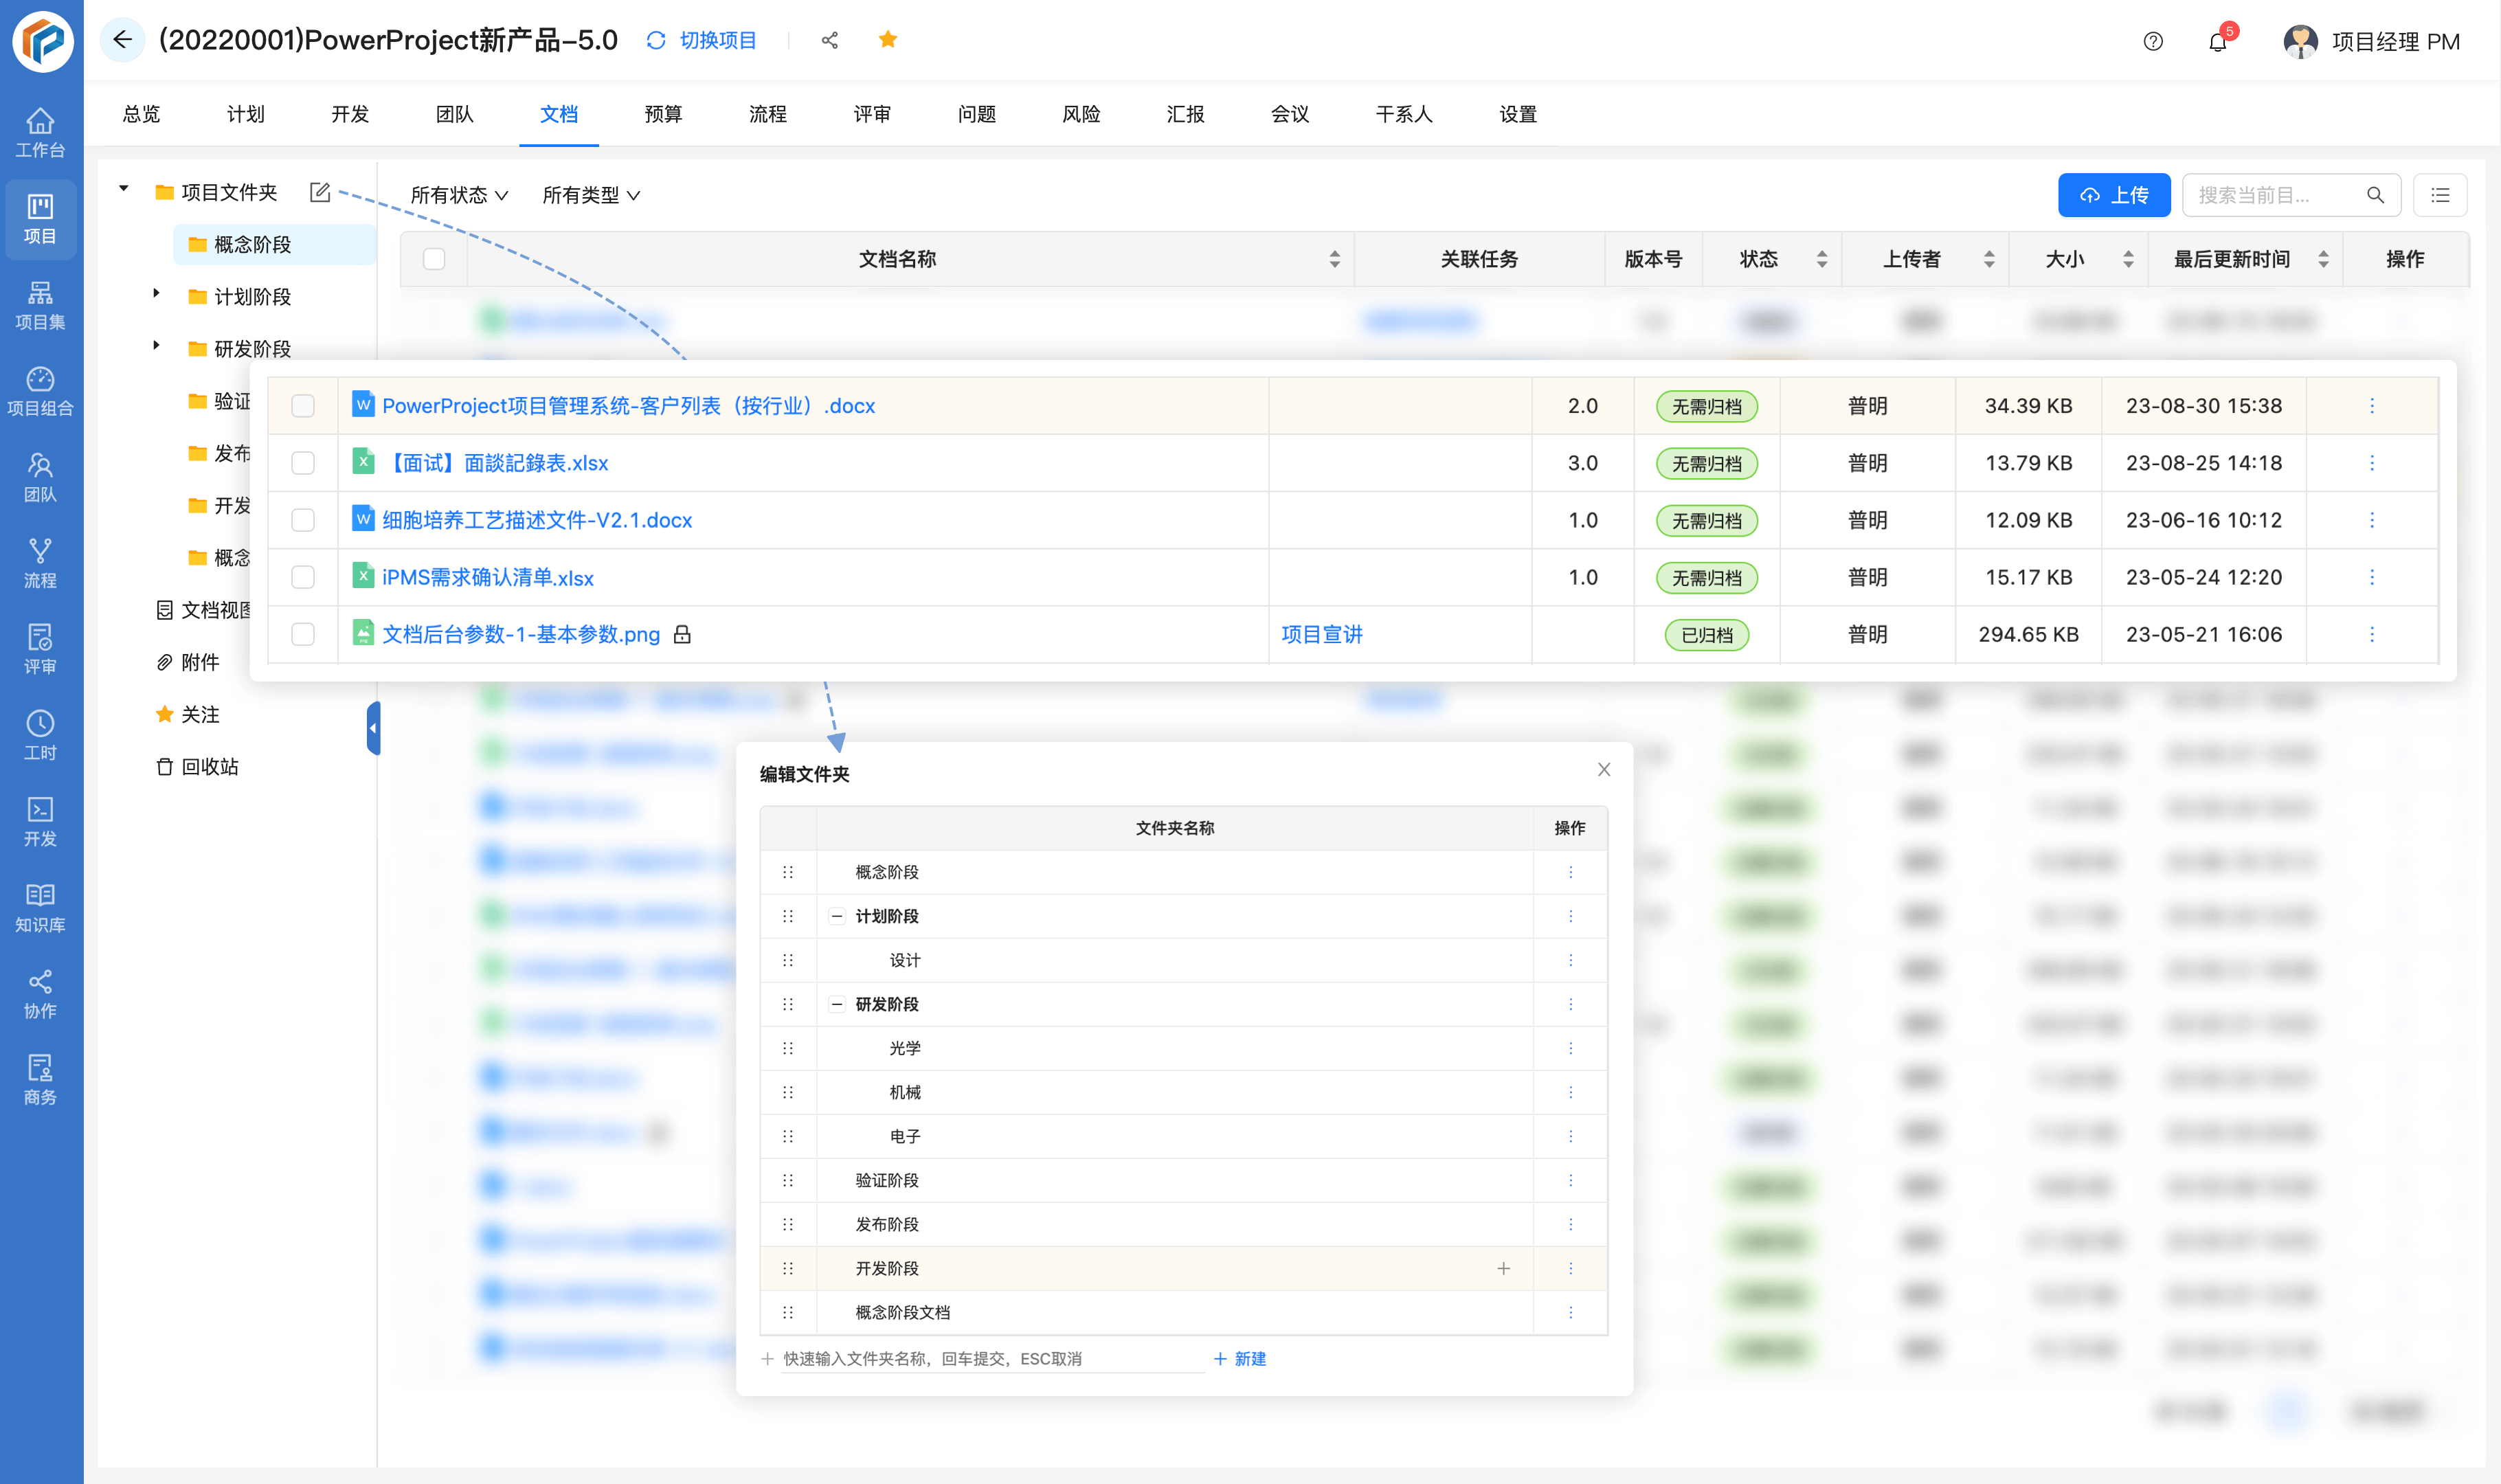
Task: Switch to the 计划 tab
Action: (x=245, y=114)
